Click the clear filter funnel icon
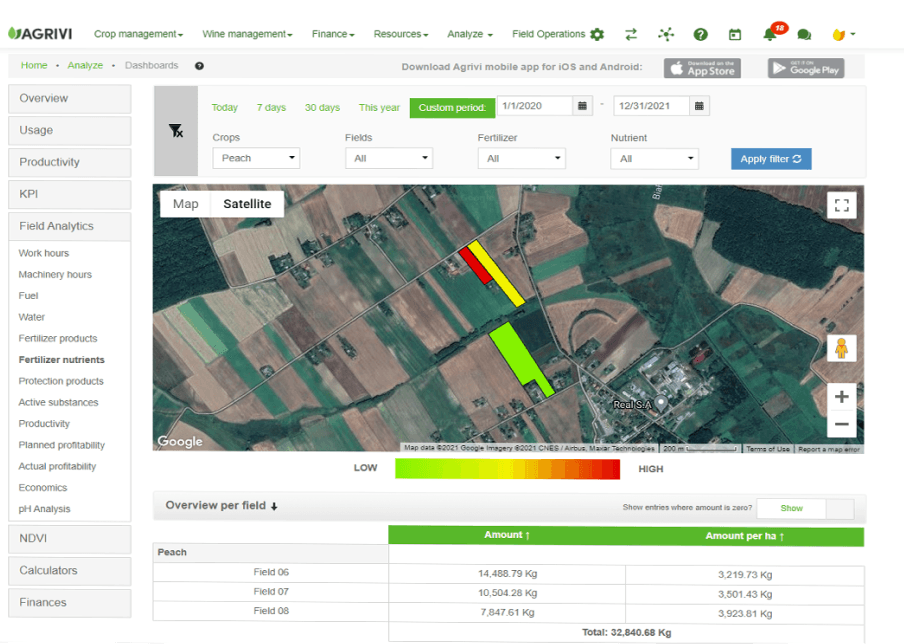This screenshot has width=904, height=644. [x=176, y=131]
